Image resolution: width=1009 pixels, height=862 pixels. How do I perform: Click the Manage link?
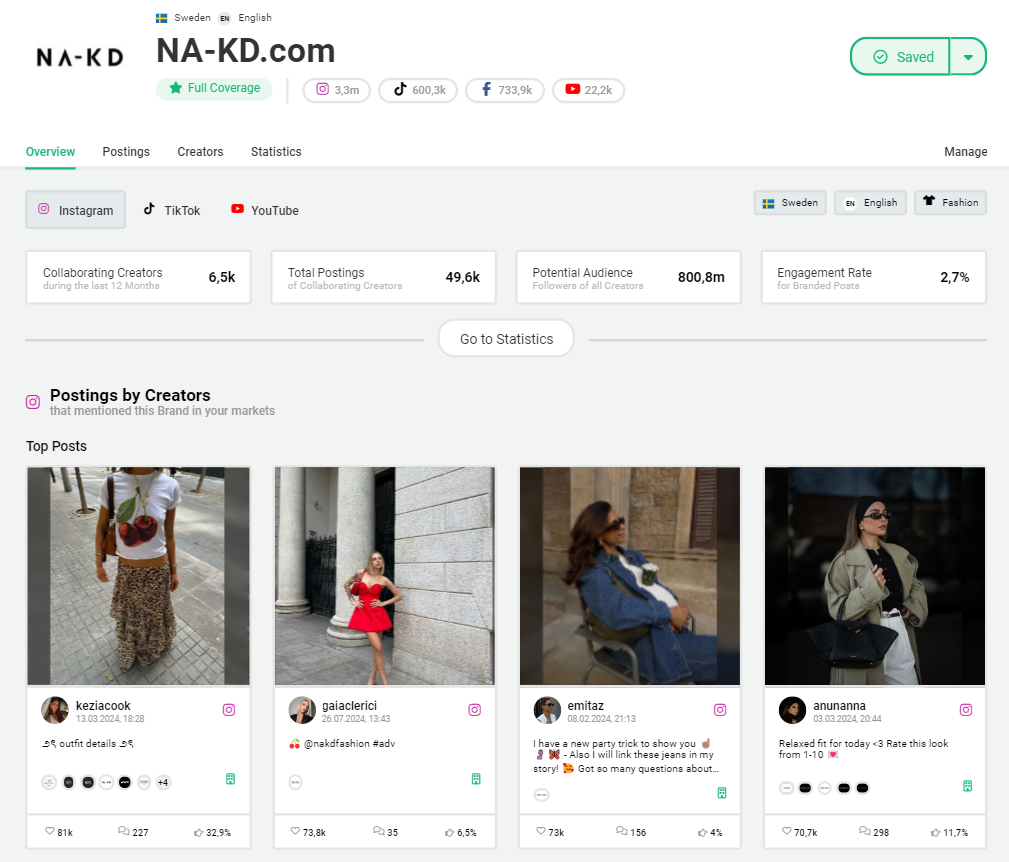tap(965, 152)
